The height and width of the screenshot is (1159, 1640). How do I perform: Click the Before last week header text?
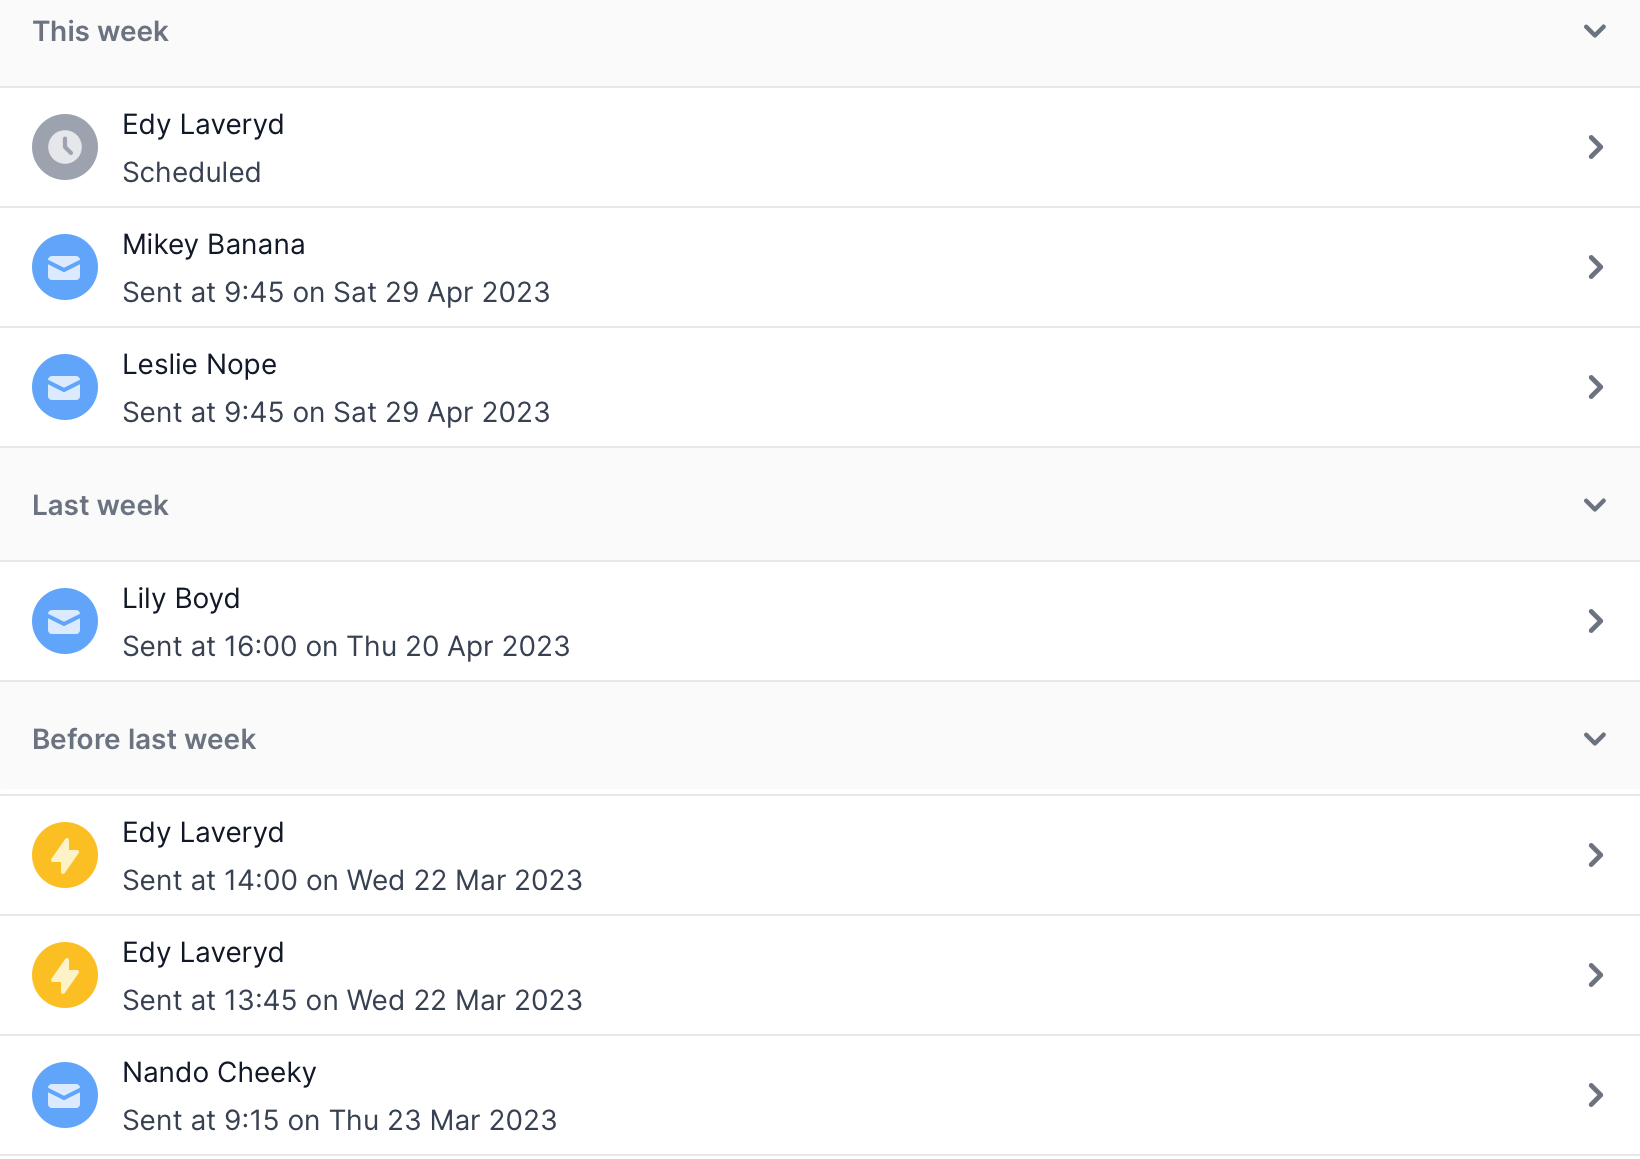[x=144, y=739]
